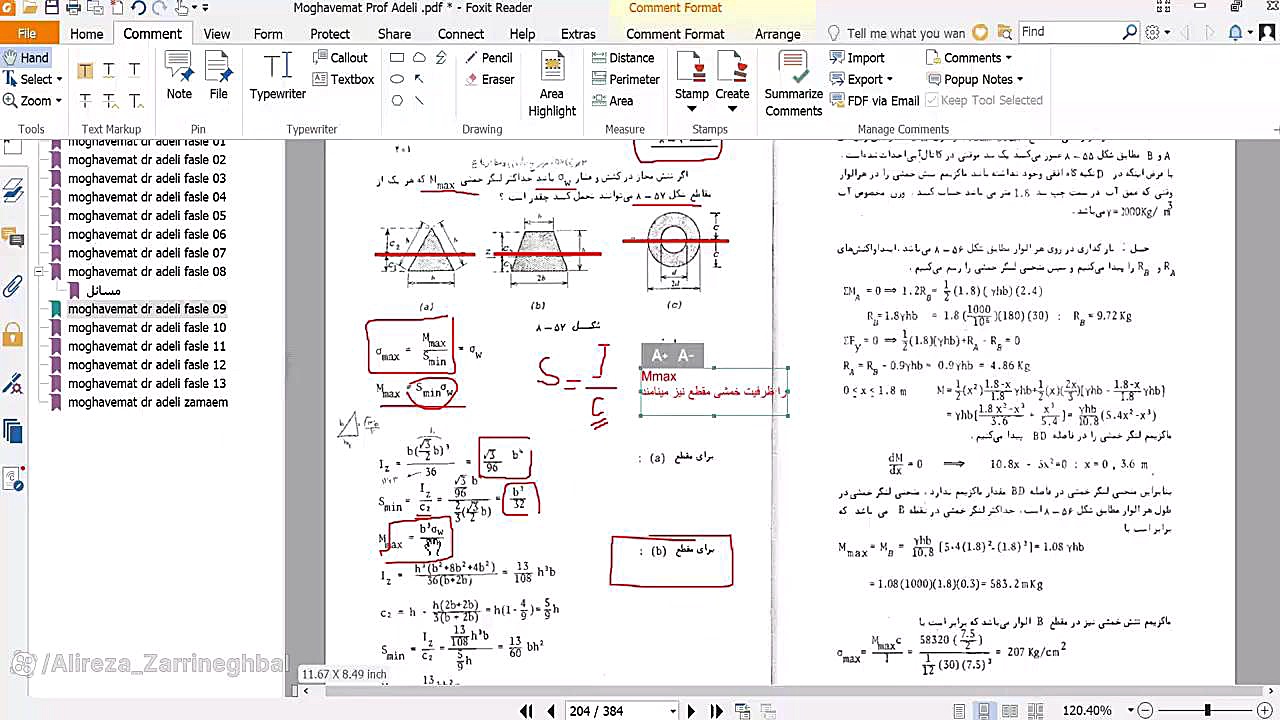
Task: Open the Create stamp dropdown
Action: click(732, 108)
